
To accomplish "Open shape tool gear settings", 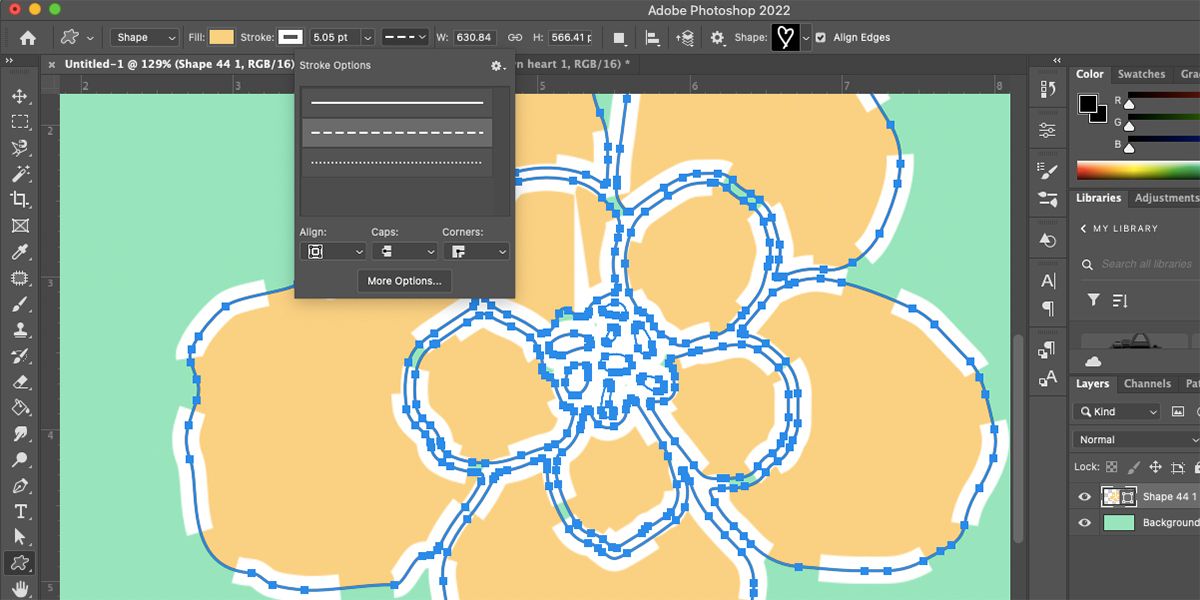I will tap(717, 38).
